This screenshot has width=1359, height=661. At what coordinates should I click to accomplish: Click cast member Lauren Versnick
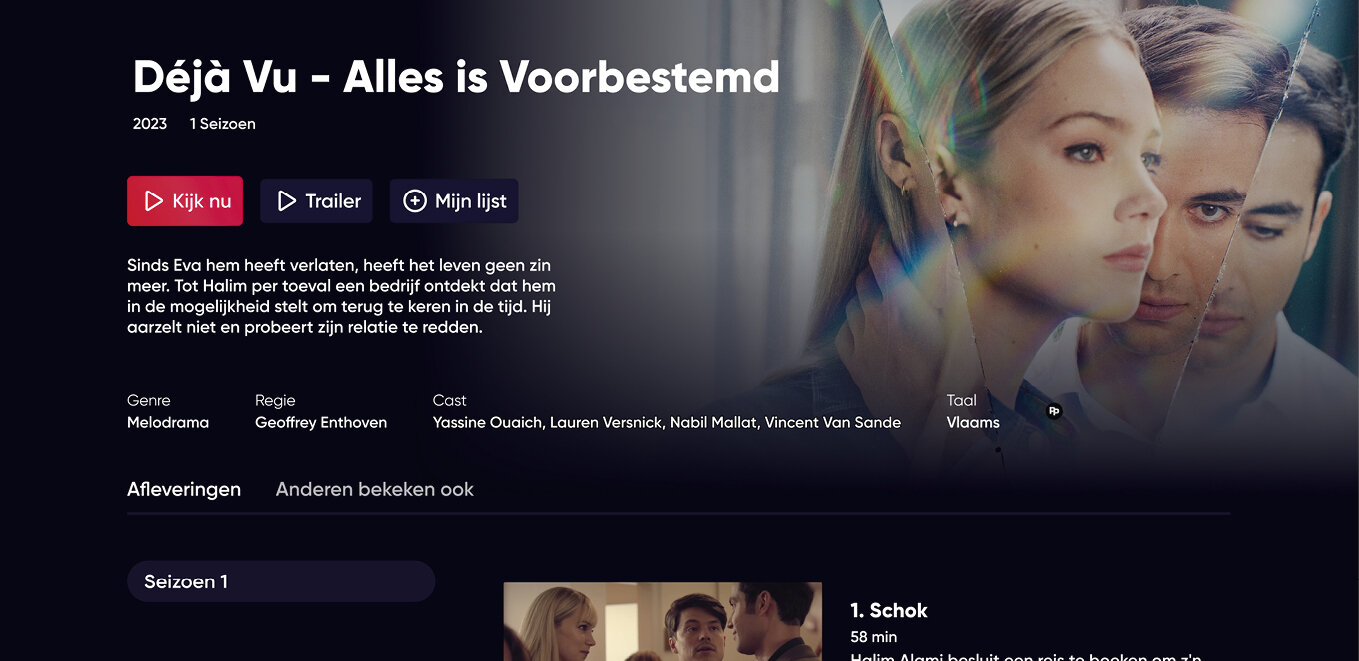[x=606, y=422]
